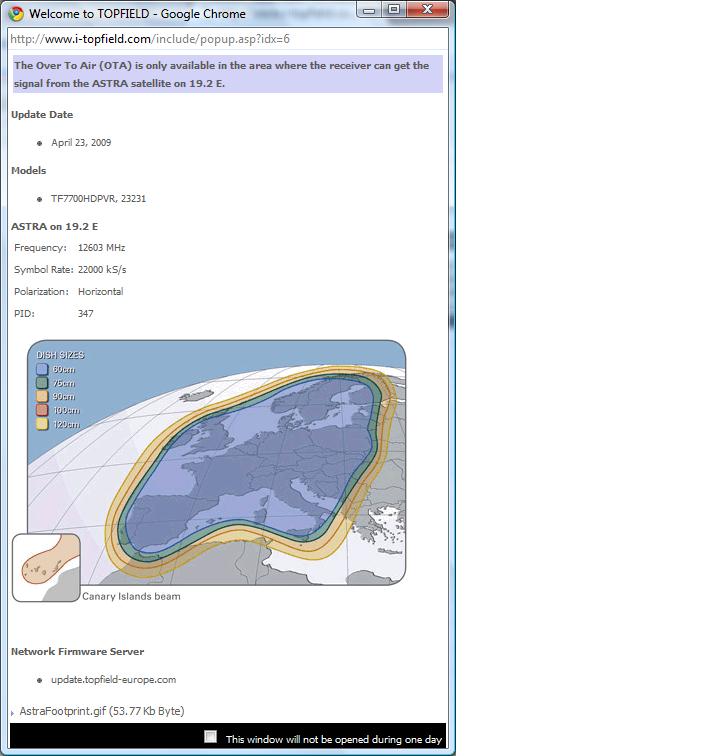Click the 'ASTRA on 19.2 E' heading
Image resolution: width=720 pixels, height=756 pixels.
54,227
